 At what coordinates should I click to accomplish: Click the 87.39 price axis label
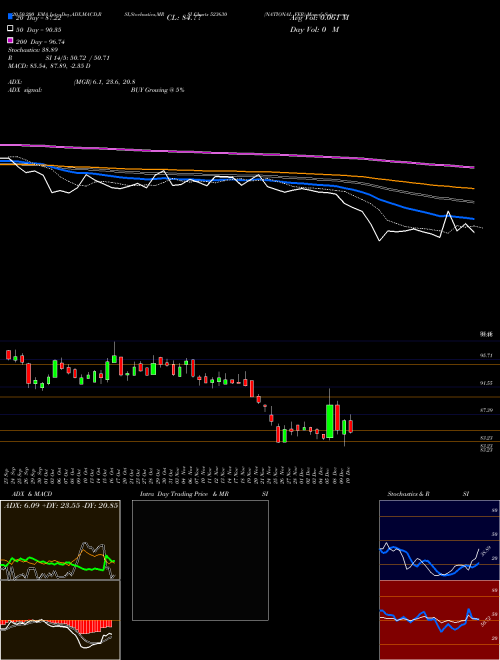coord(487,410)
